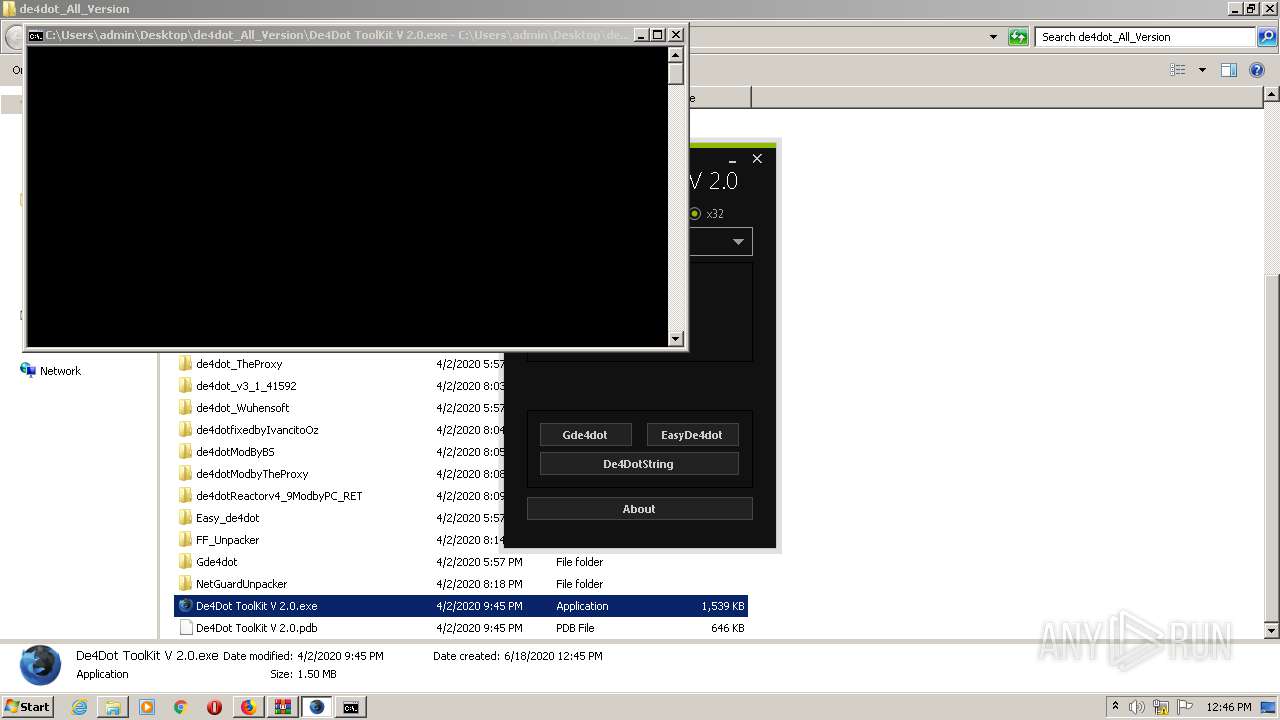Click the console window system menu icon
This screenshot has height=720, width=1280.
pos(35,35)
